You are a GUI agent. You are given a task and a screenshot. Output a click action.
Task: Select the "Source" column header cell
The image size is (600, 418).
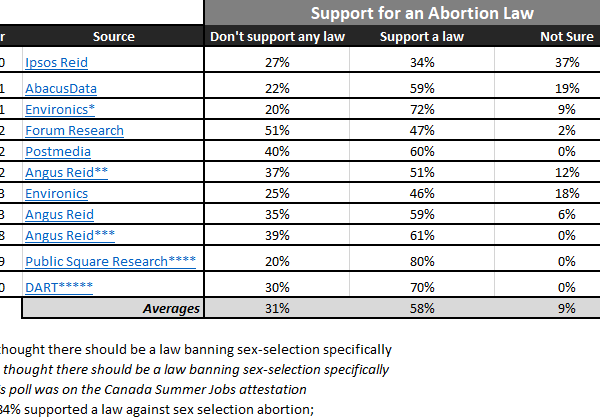[113, 37]
